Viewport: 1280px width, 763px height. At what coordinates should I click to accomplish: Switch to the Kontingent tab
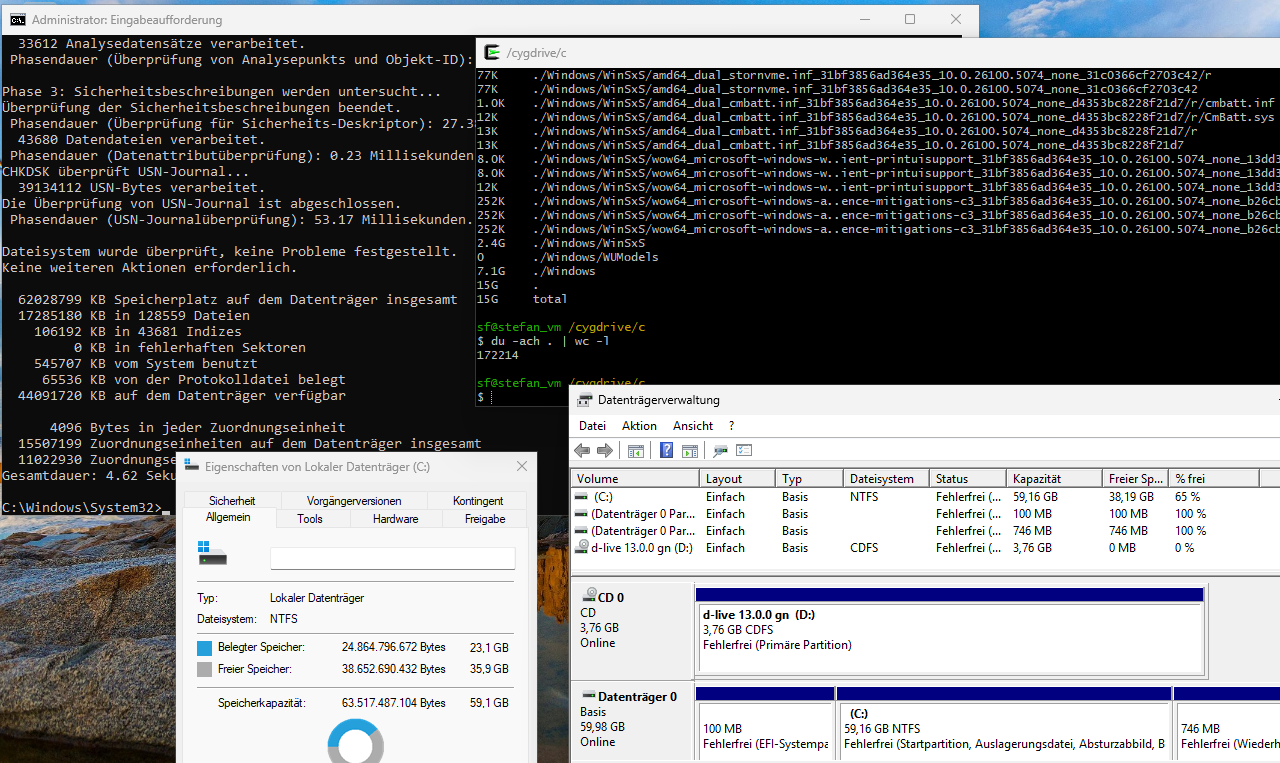(x=478, y=500)
